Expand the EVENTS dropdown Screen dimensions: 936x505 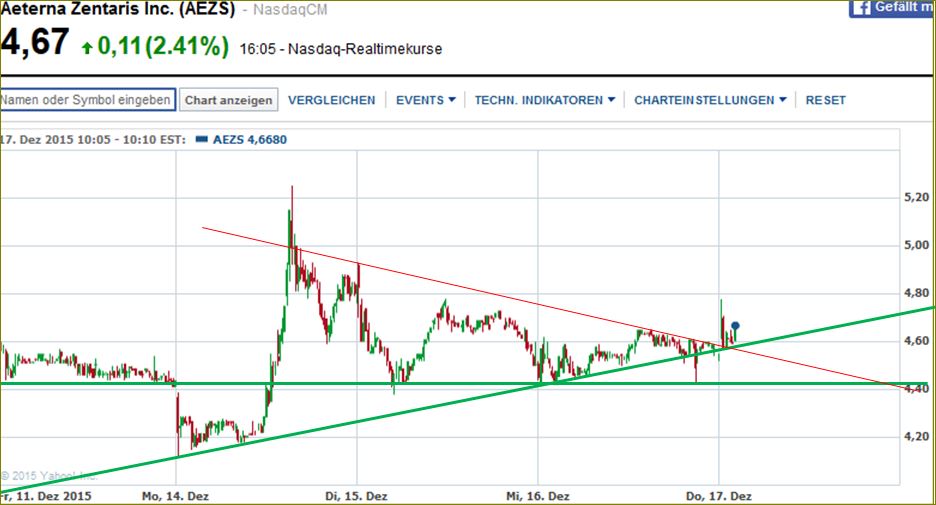click(x=426, y=100)
